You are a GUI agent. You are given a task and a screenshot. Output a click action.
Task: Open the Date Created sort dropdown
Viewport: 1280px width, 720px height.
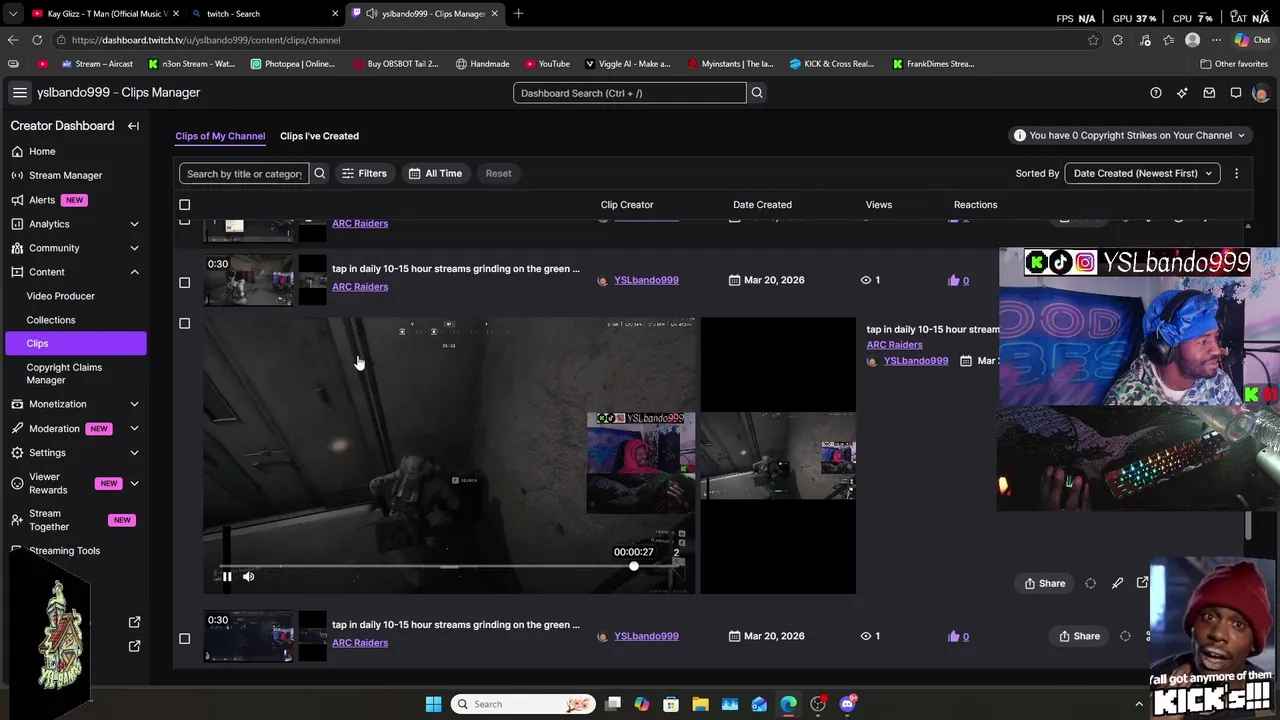click(x=1142, y=173)
